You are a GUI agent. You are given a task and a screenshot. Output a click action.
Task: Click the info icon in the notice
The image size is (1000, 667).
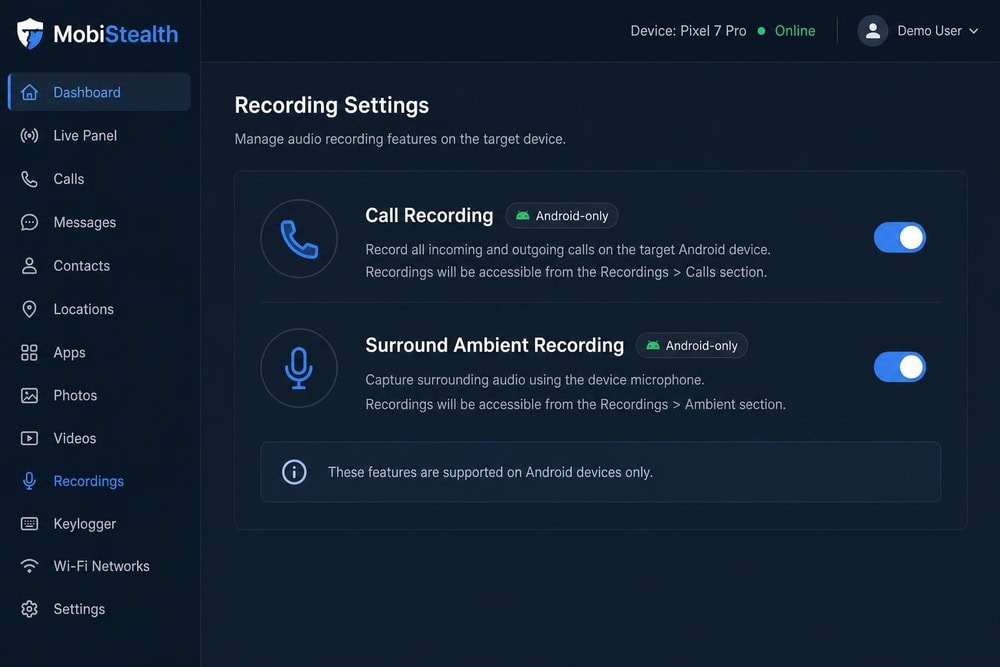(x=294, y=473)
